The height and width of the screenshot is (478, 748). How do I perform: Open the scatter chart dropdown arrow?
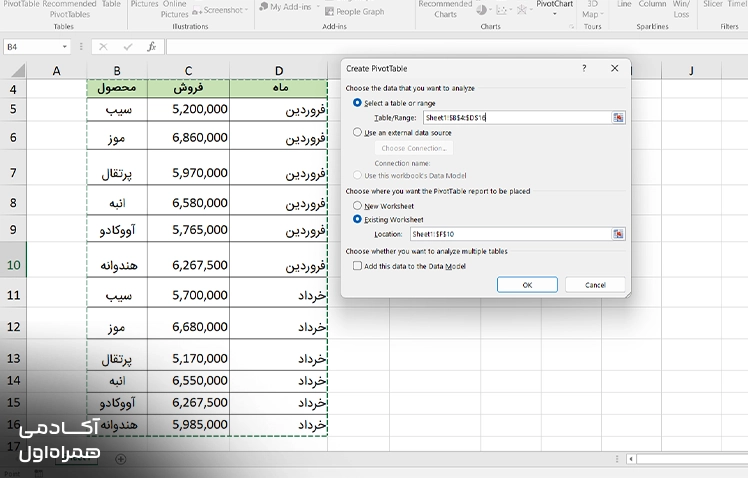510,10
